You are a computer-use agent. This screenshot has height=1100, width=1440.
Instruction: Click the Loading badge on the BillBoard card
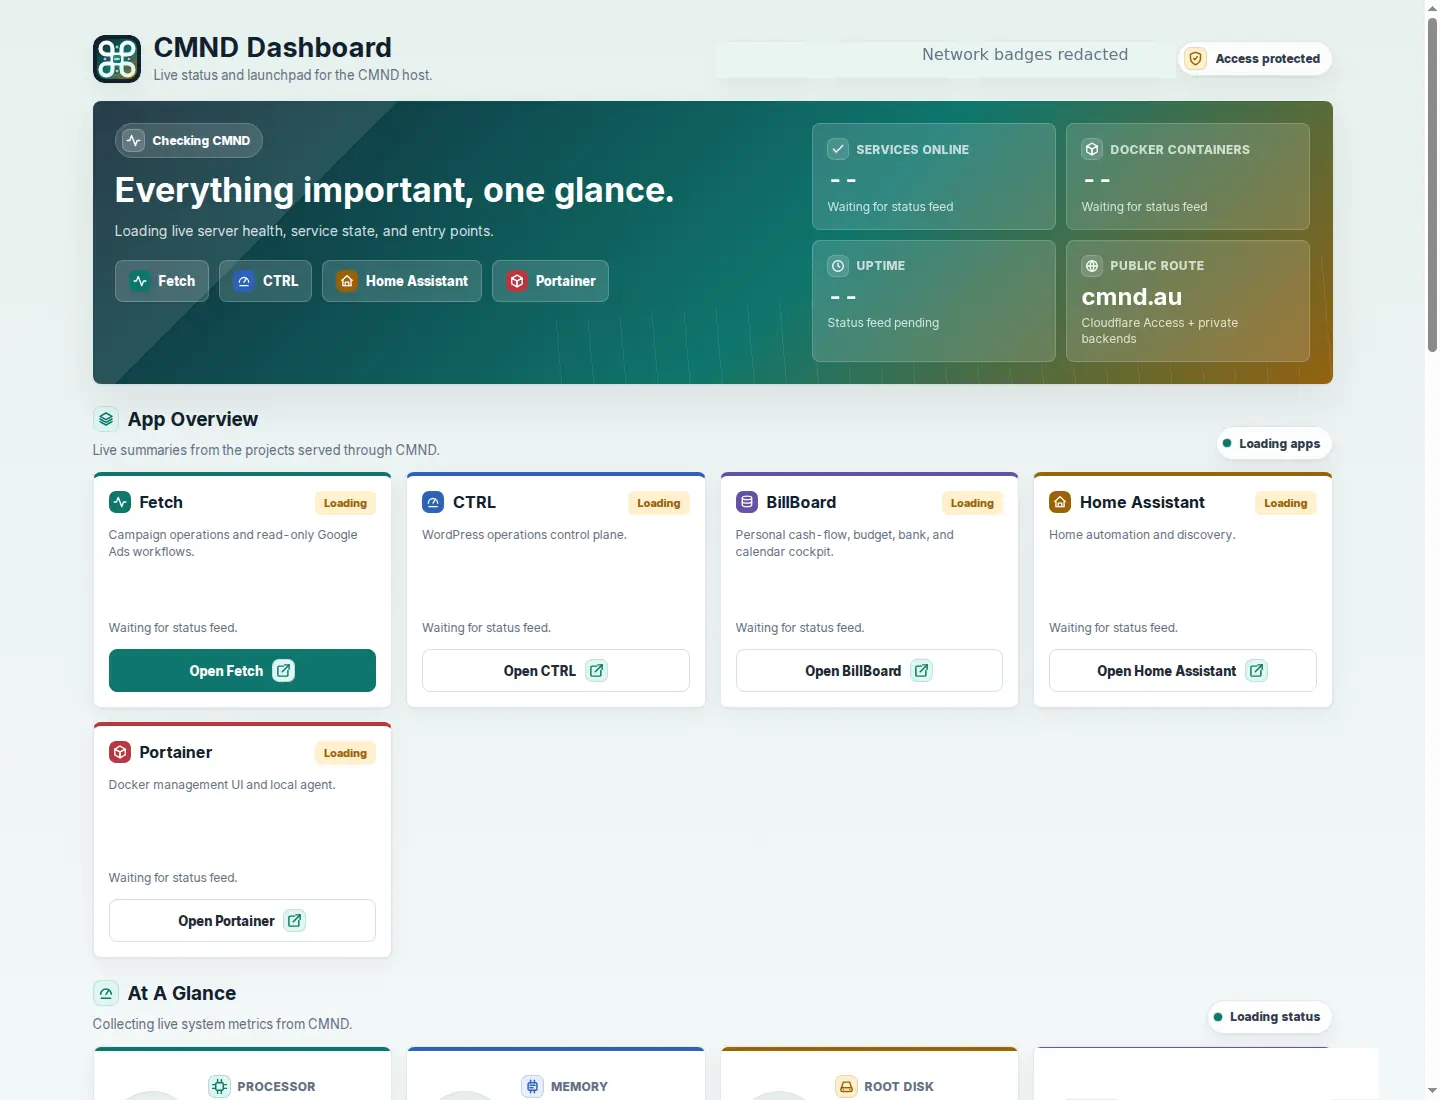click(x=972, y=503)
